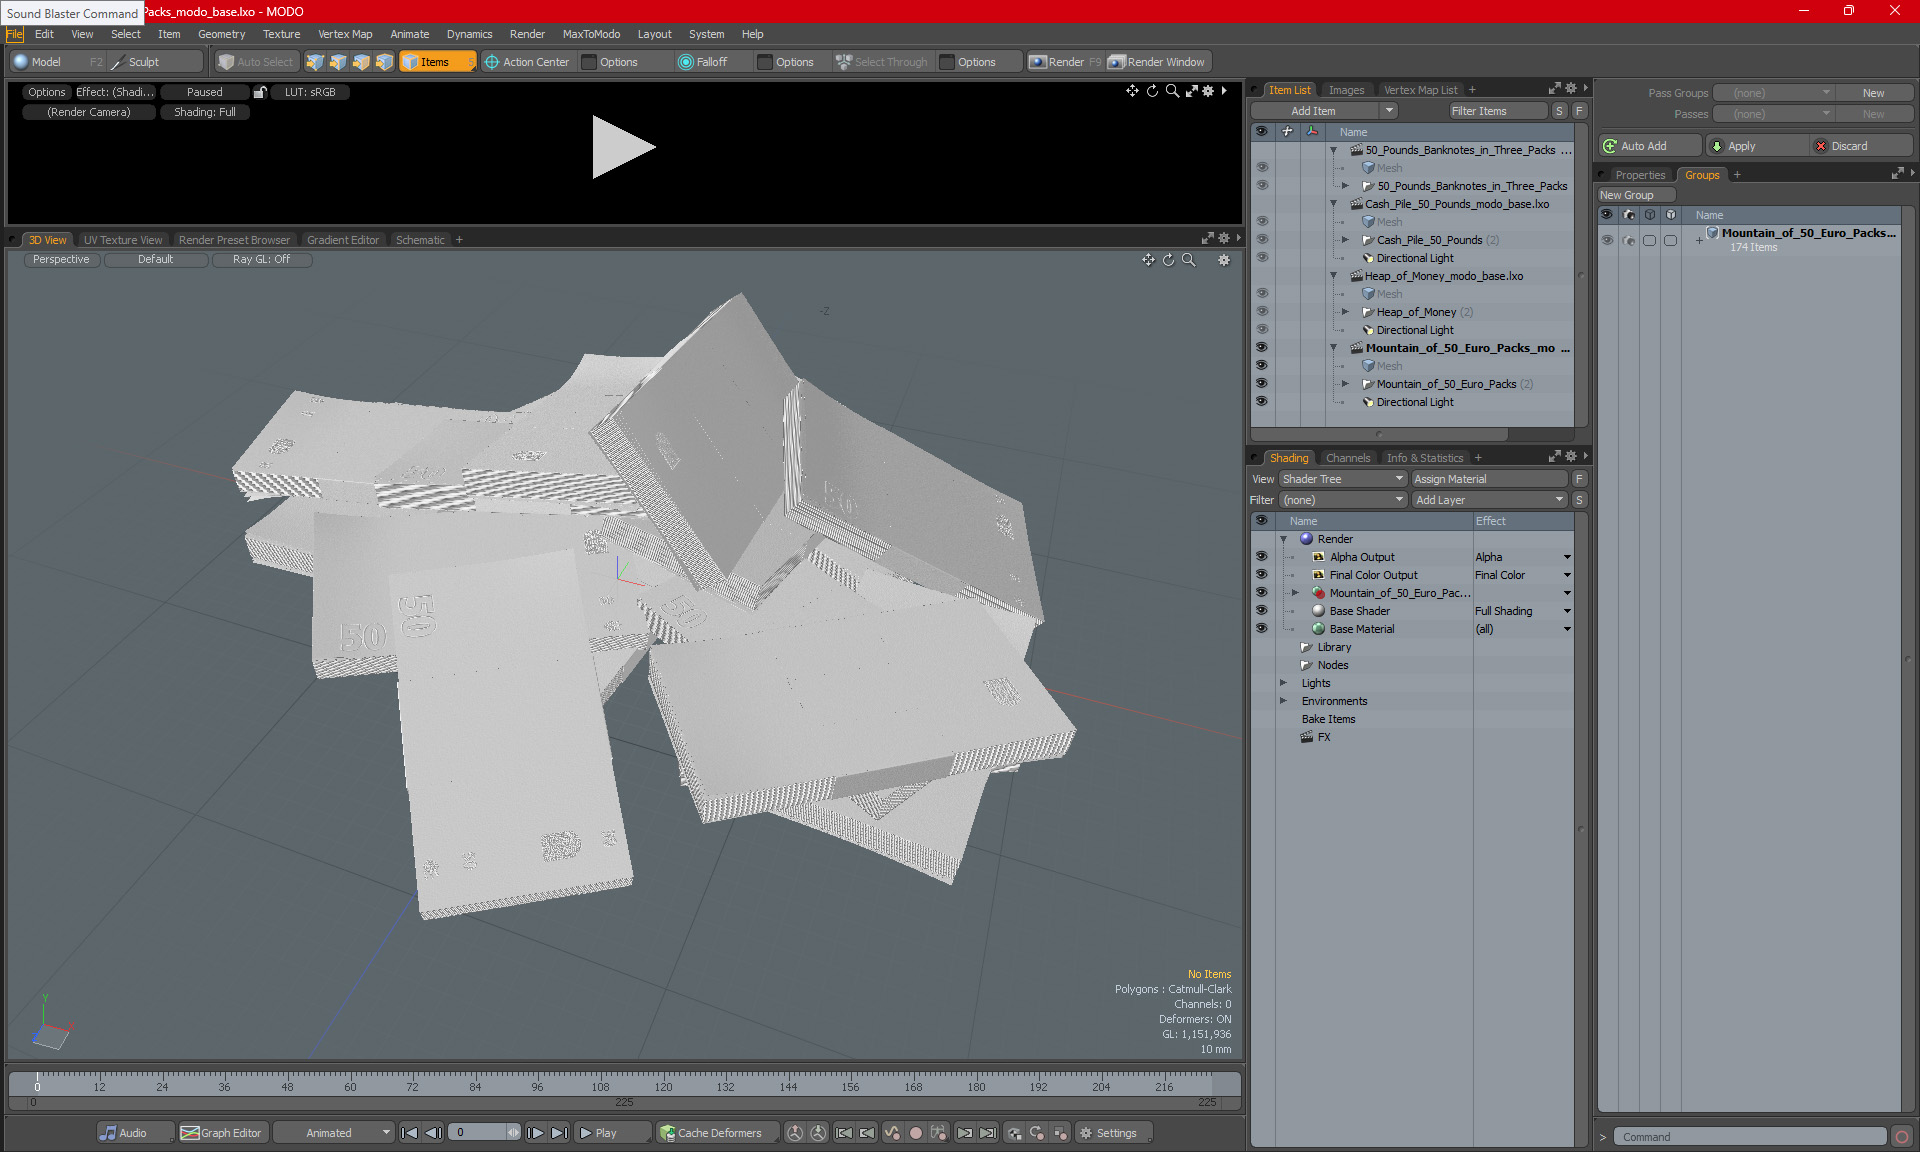The width and height of the screenshot is (1920, 1152).
Task: Toggle eye for Final Color Output
Action: tap(1262, 575)
